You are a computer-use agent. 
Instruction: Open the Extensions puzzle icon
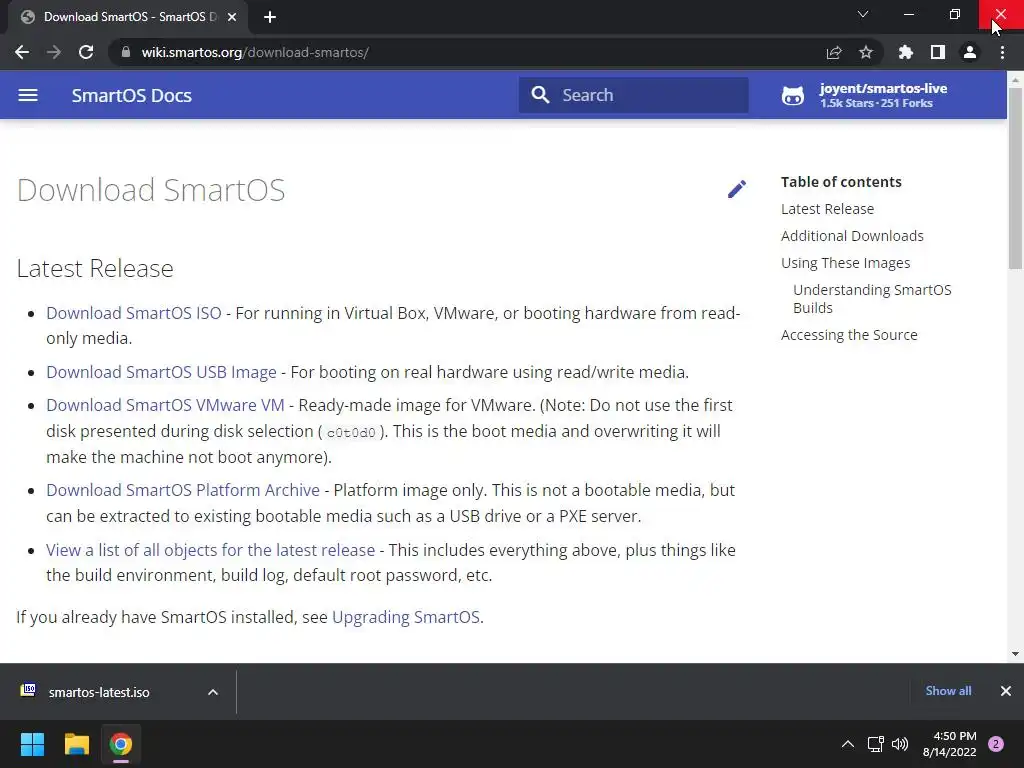pos(906,52)
